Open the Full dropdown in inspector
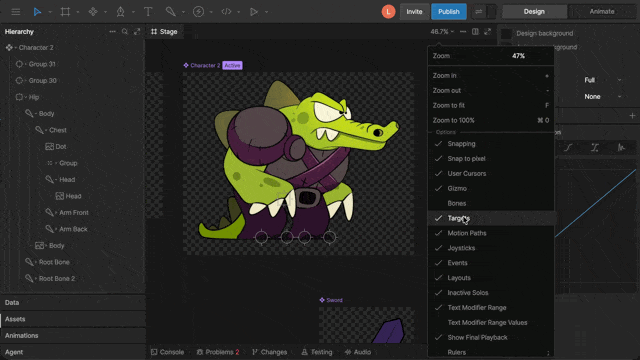640x360 pixels. pos(602,80)
